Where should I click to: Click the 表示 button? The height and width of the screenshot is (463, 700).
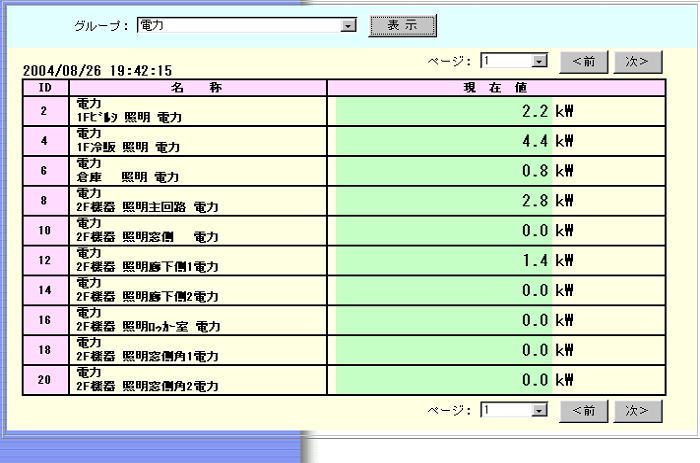coord(402,25)
